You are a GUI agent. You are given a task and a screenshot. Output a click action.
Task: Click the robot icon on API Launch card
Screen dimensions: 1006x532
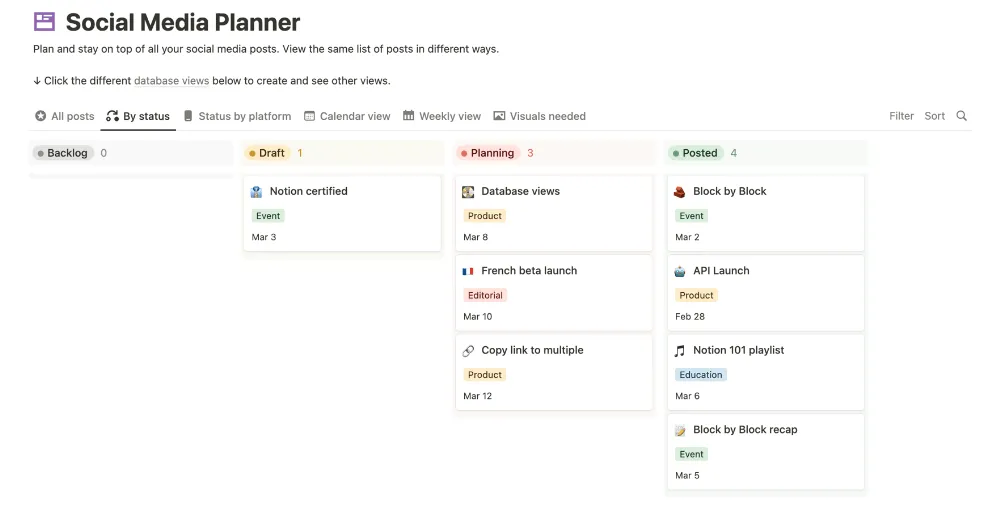[680, 271]
